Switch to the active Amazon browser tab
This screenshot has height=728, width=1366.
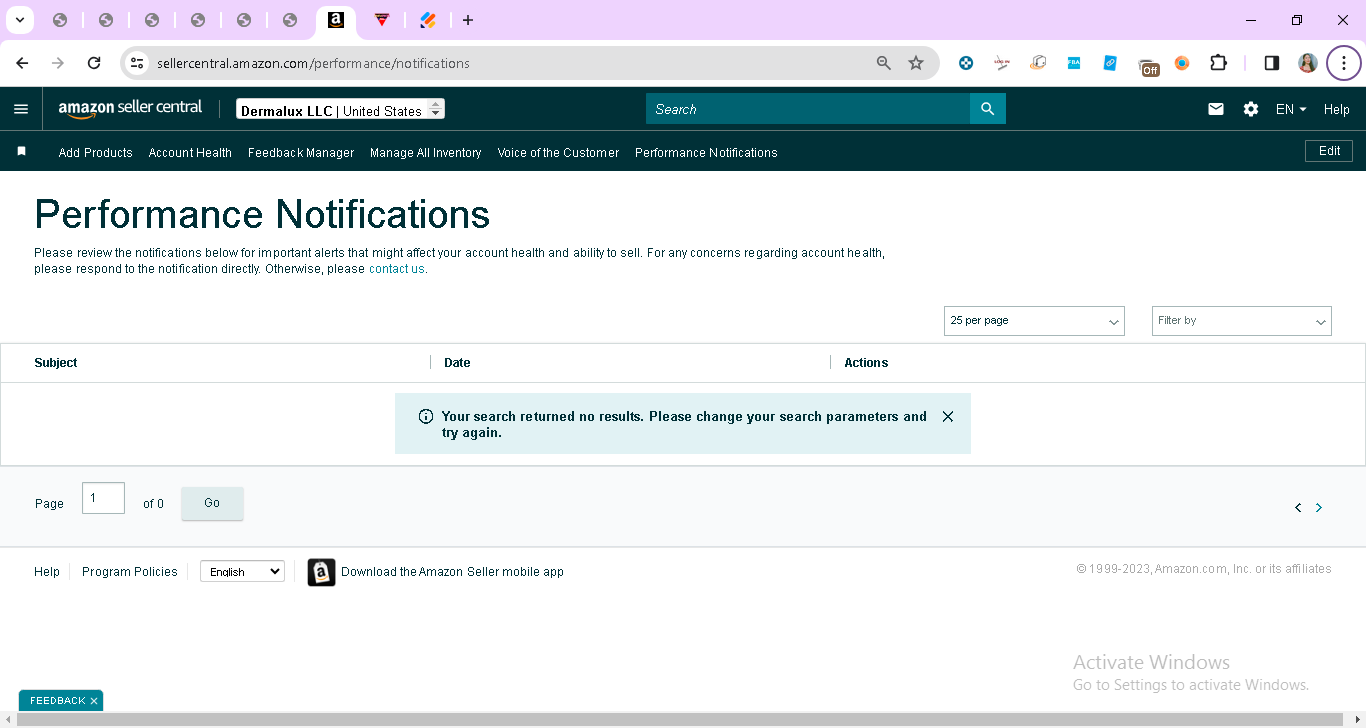point(336,20)
